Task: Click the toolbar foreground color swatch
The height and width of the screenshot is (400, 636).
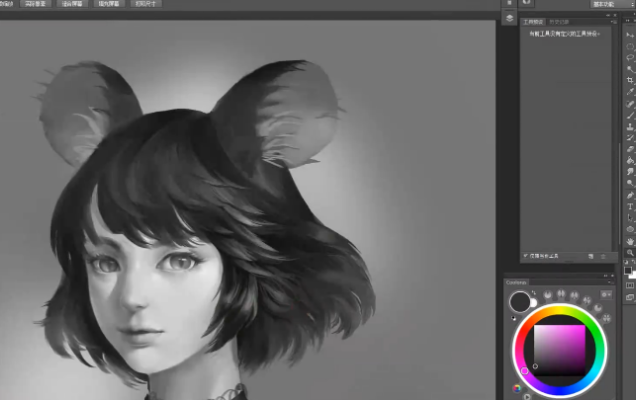Action: pos(627,270)
